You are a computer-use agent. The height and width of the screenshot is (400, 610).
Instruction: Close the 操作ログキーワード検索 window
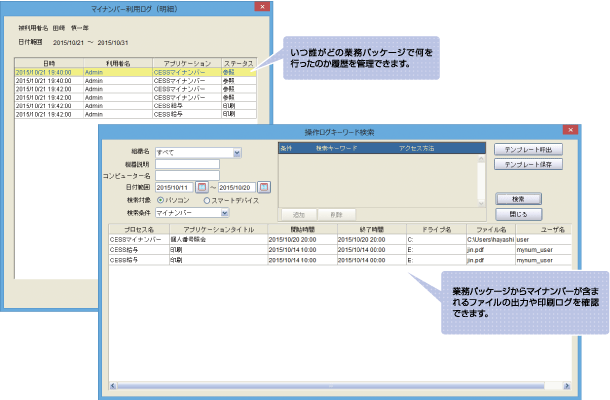(570, 130)
